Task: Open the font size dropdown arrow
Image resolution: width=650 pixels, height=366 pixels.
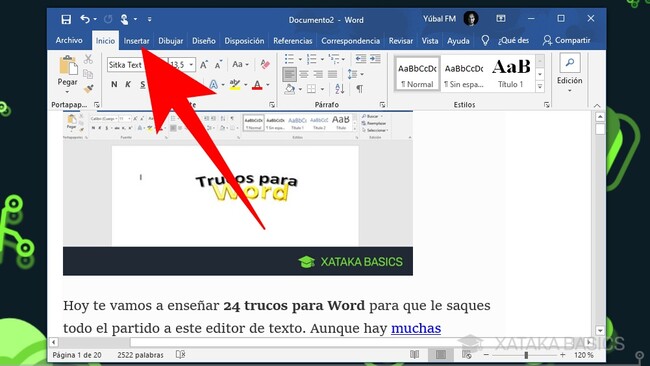Action: pyautogui.click(x=191, y=65)
